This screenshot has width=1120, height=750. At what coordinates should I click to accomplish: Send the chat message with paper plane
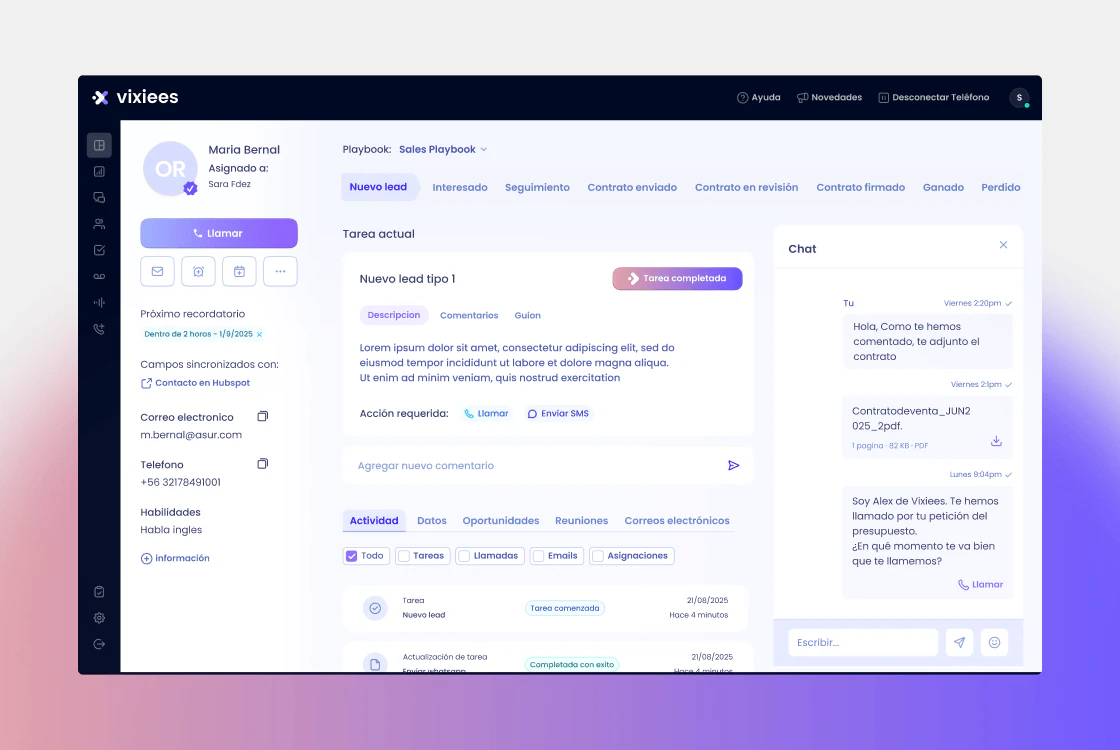[959, 642]
